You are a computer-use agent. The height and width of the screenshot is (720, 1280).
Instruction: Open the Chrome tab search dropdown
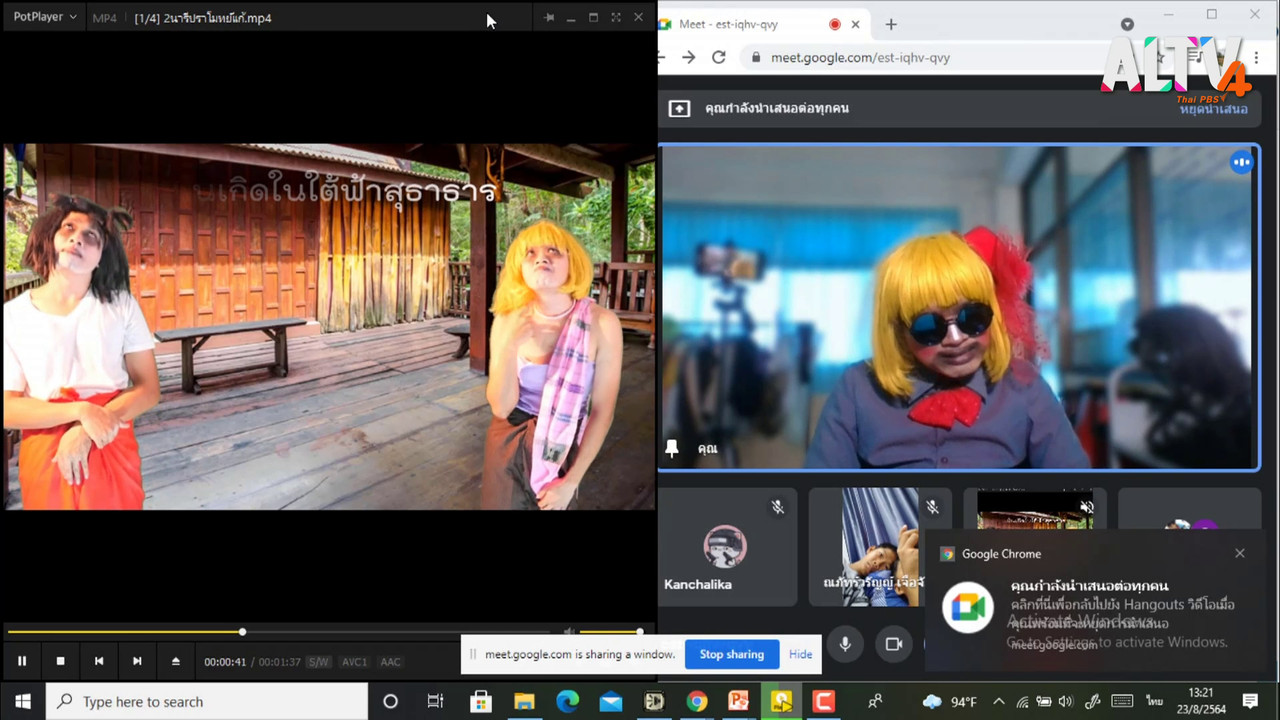1127,24
